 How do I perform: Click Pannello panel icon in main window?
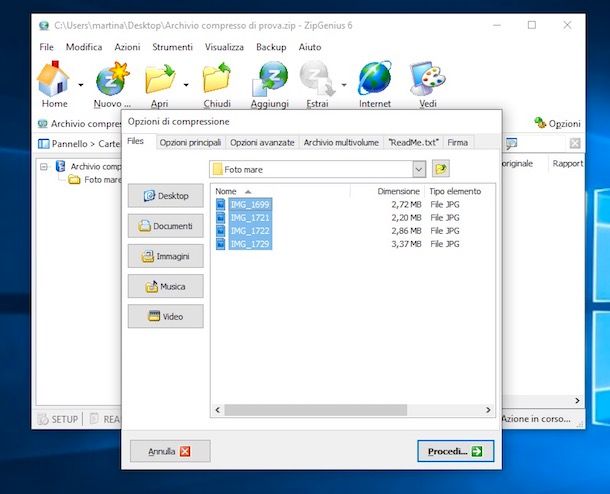44,144
